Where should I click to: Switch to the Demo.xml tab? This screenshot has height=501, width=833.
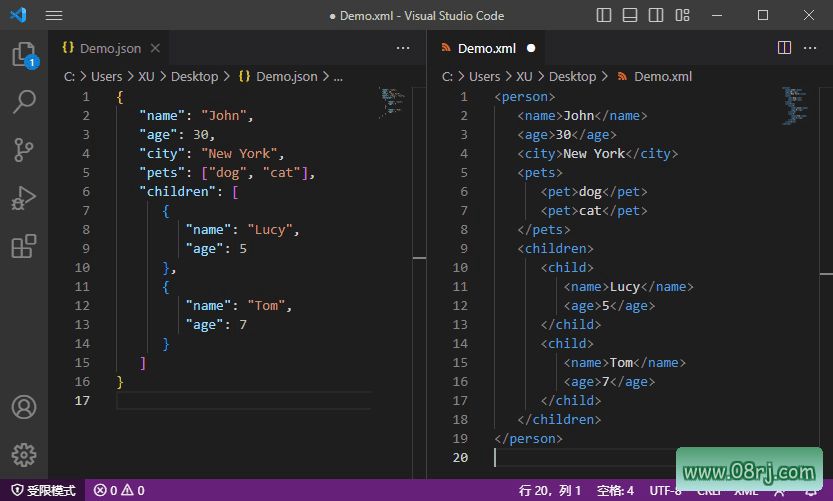point(487,48)
